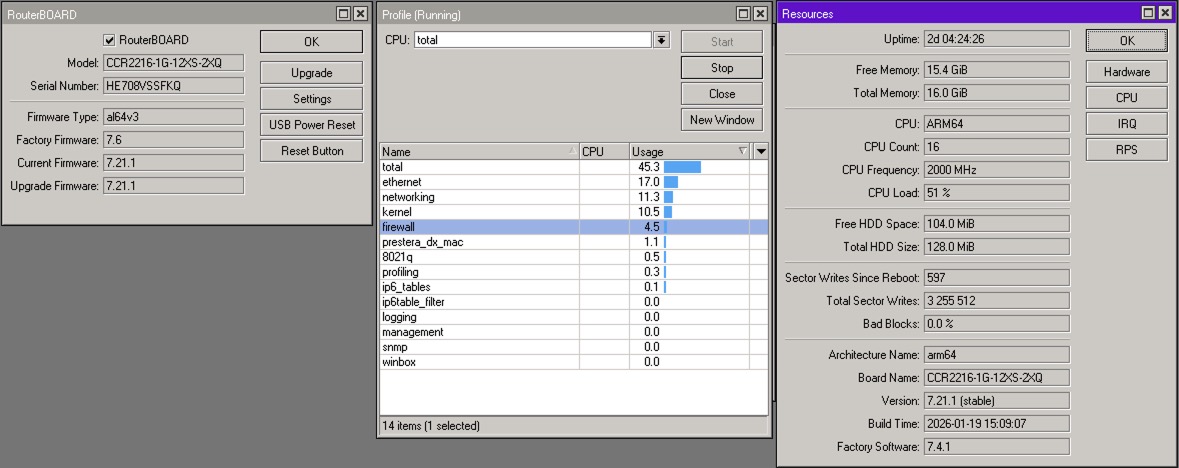The image size is (1179, 468).
Task: Click the Build Time value field
Action: tap(996, 424)
